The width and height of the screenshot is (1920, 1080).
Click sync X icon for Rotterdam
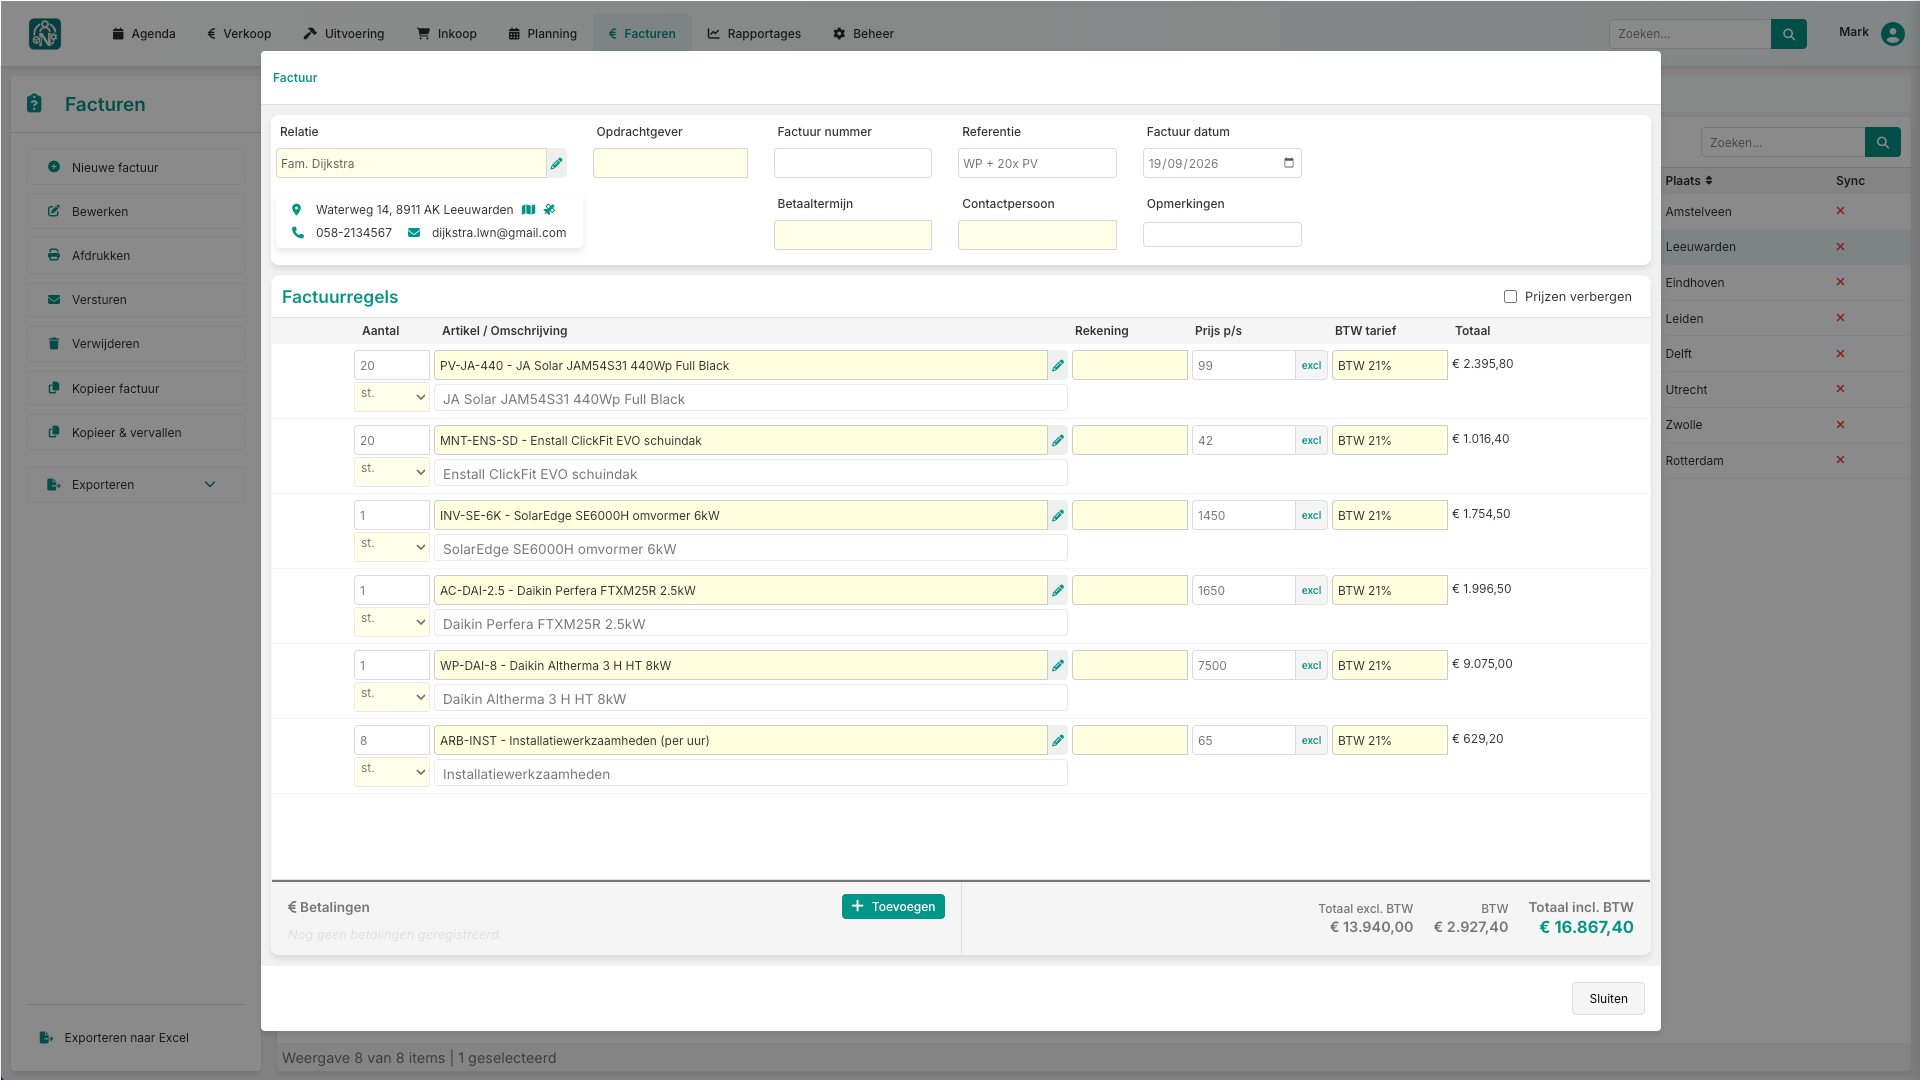tap(1840, 460)
